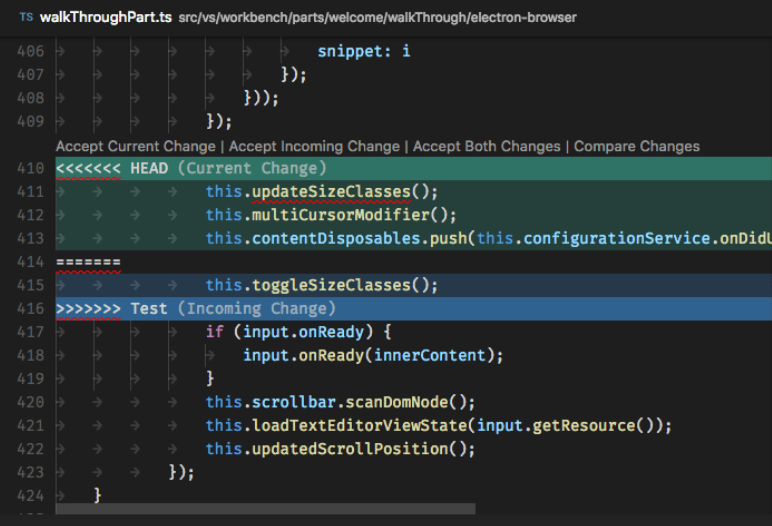This screenshot has width=772, height=526.
Task: Click this.scrollbar.scanDomNode() code line
Action: 340,402
